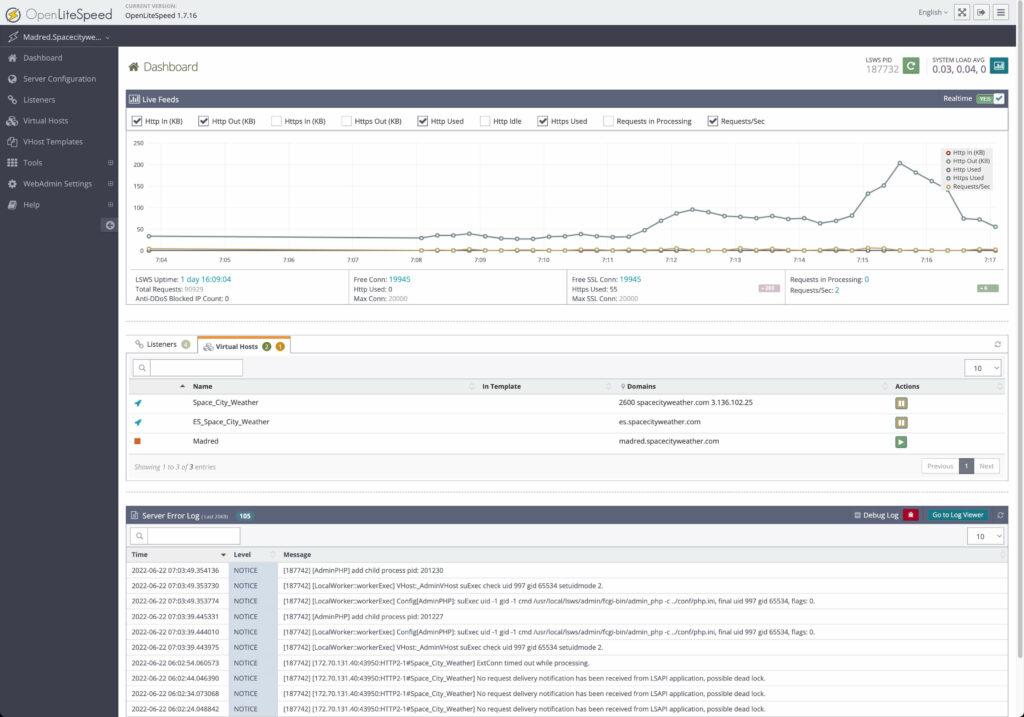1024x717 pixels.
Task: Click the search icon in Server Error Log
Action: 139,536
